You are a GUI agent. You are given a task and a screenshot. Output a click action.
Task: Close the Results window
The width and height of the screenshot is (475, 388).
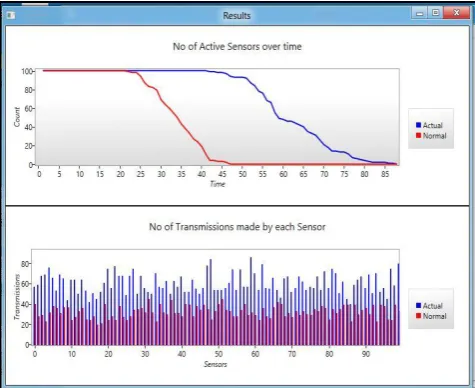coord(456,13)
